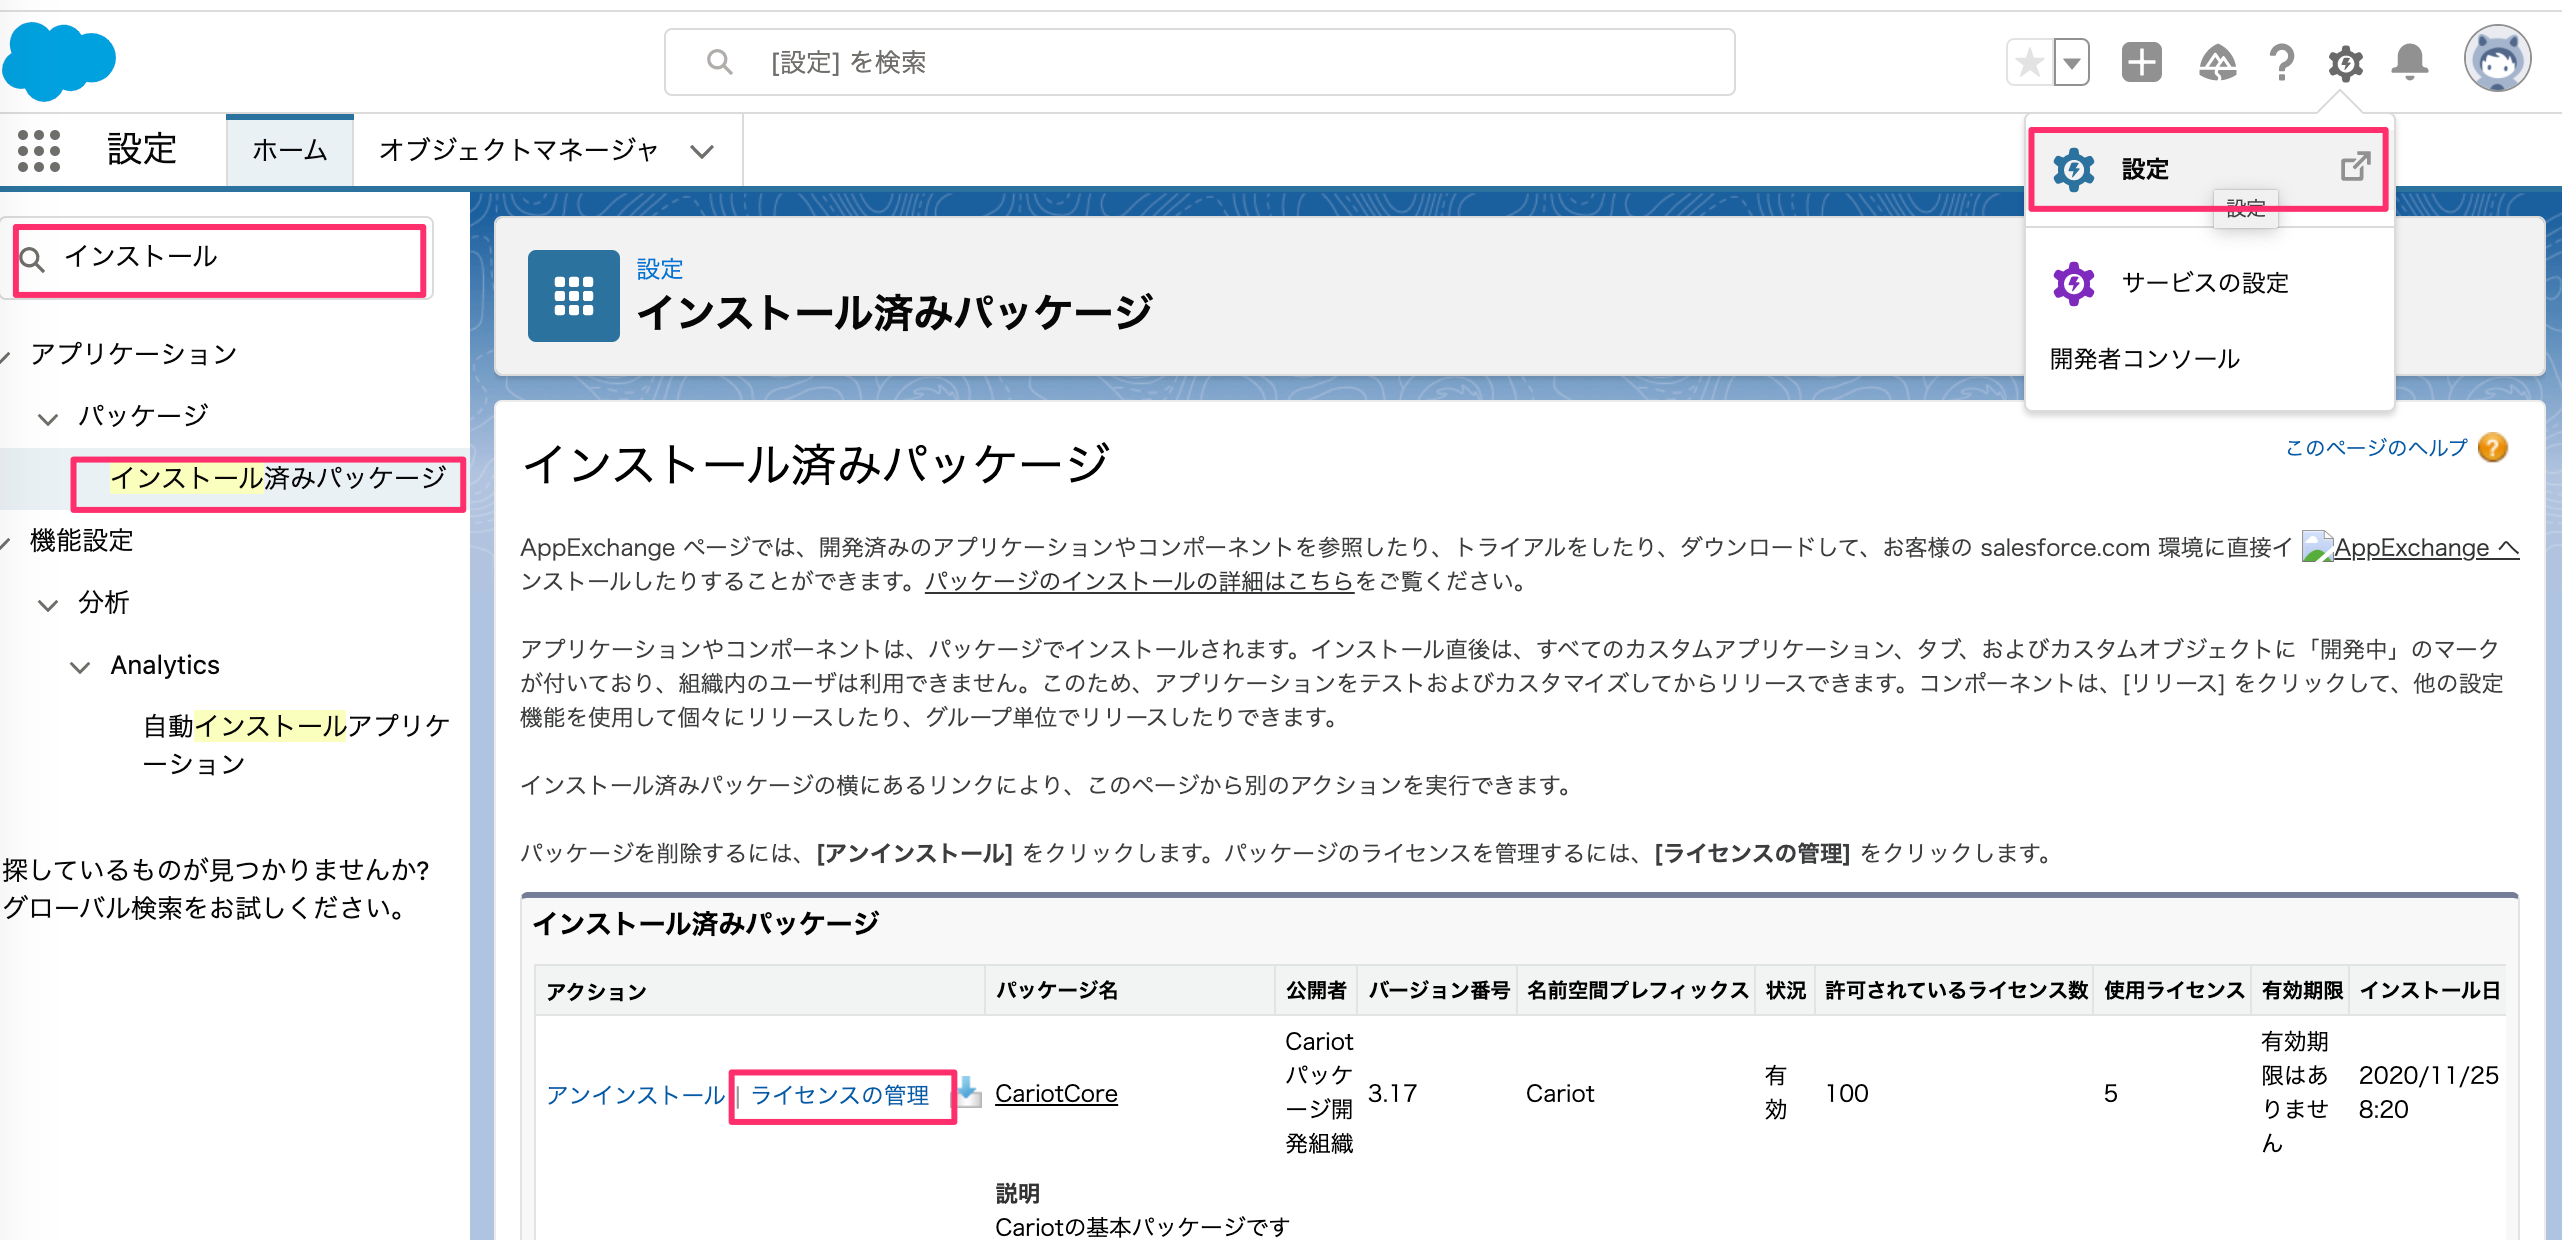Open the AppExchange へ link
Image resolution: width=2562 pixels, height=1240 pixels.
pyautogui.click(x=2426, y=548)
